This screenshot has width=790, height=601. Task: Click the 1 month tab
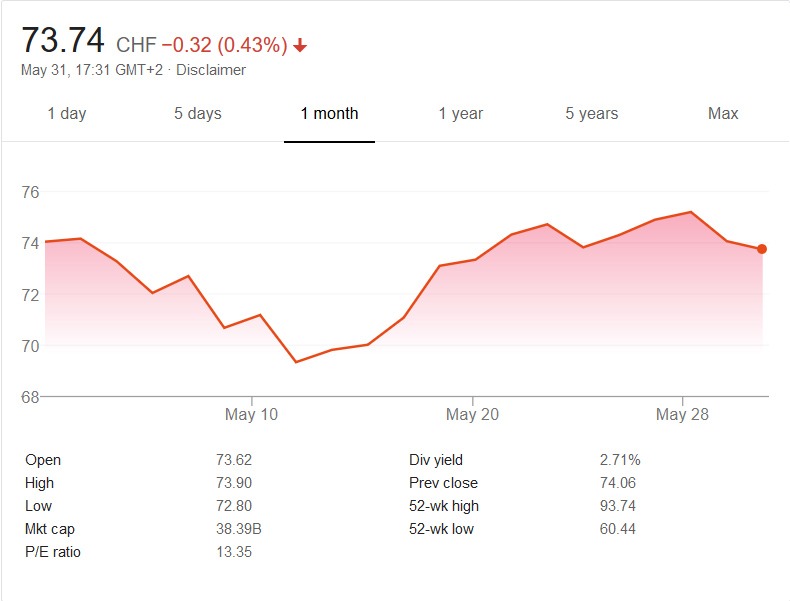pos(329,113)
